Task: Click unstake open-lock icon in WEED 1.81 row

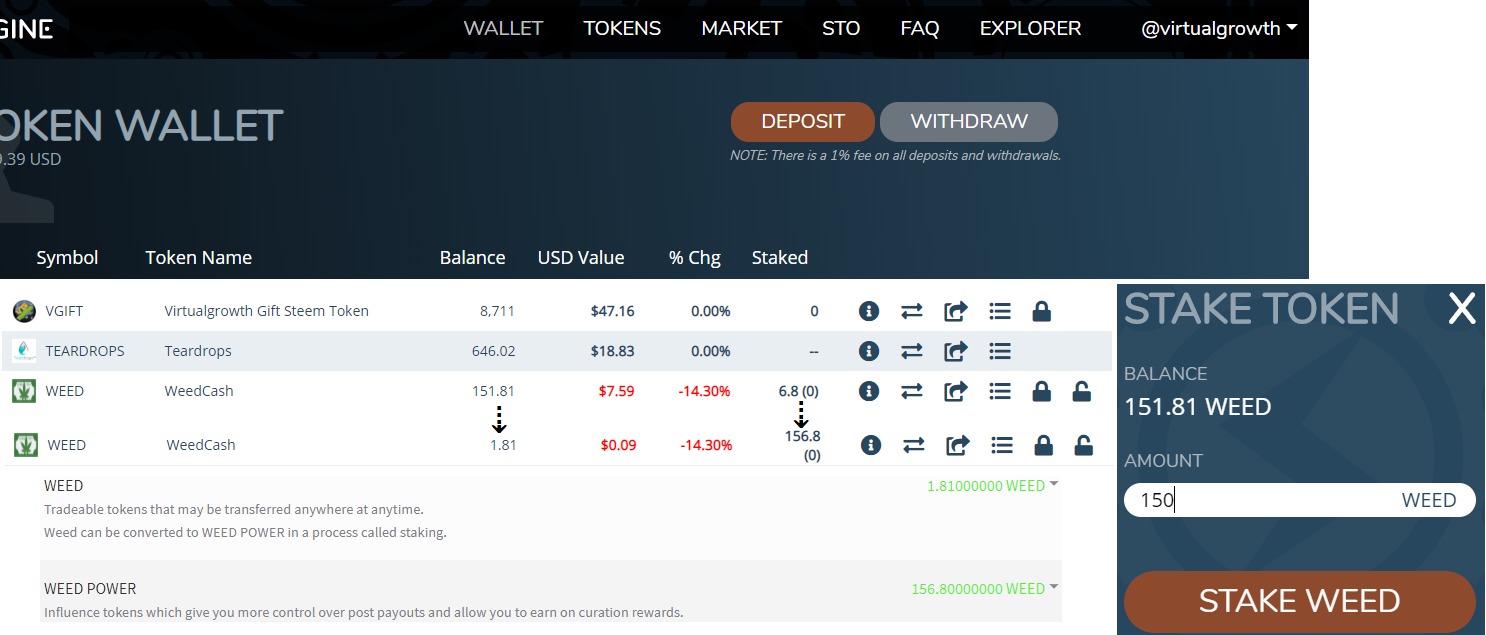Action: 1083,445
